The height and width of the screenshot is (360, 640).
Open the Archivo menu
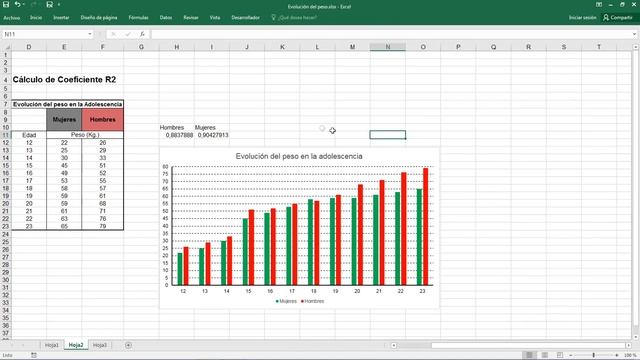pos(11,18)
